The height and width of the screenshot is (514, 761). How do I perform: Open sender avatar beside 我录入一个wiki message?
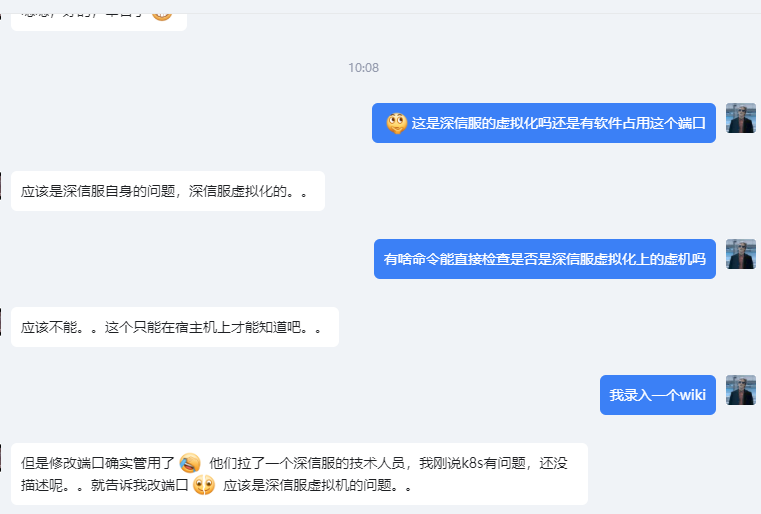pos(740,391)
